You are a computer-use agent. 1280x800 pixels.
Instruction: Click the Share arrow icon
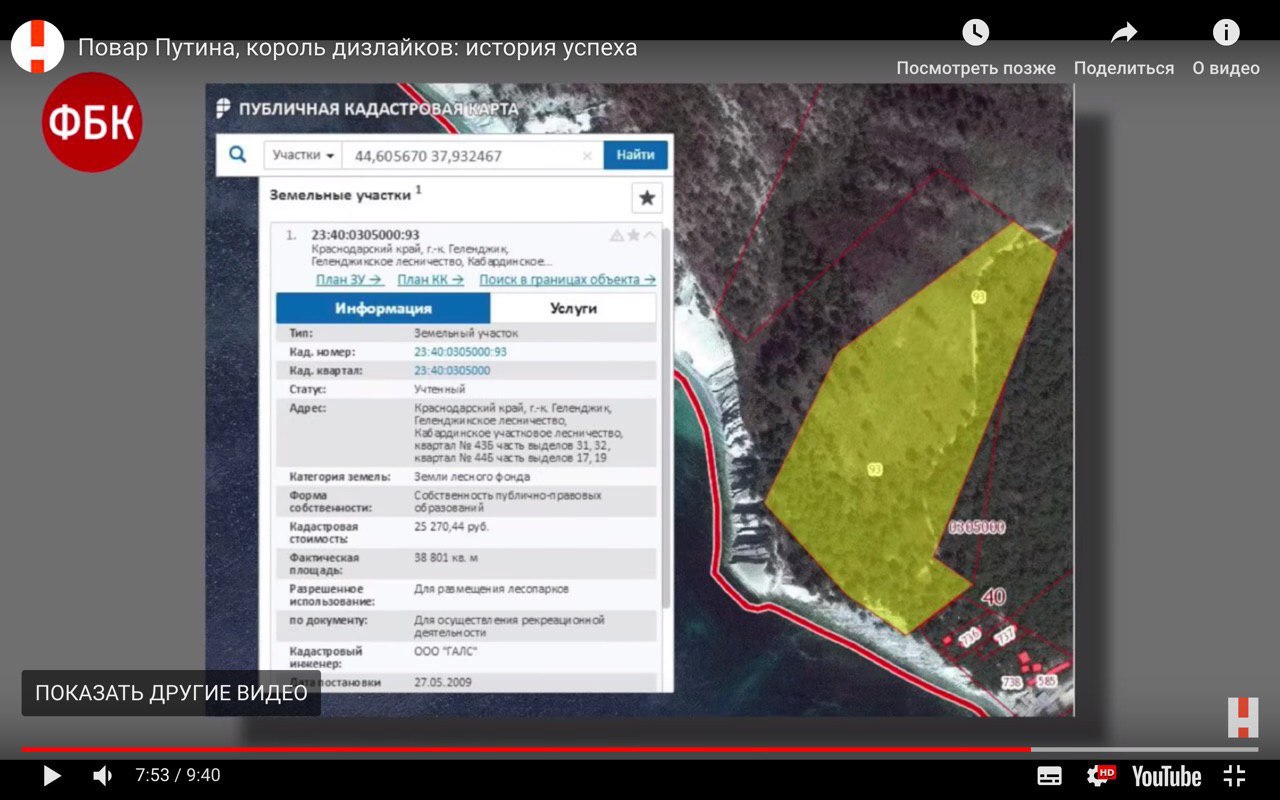pos(1124,32)
